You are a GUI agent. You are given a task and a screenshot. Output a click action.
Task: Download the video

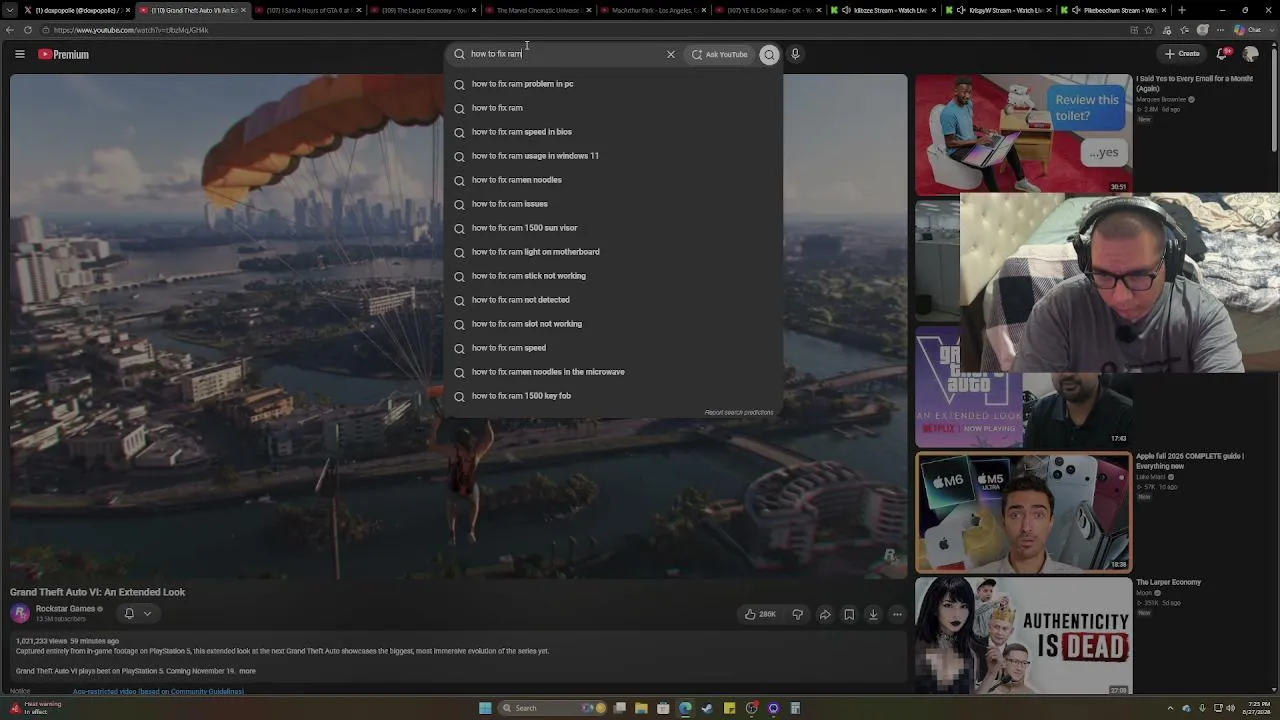[x=873, y=614]
